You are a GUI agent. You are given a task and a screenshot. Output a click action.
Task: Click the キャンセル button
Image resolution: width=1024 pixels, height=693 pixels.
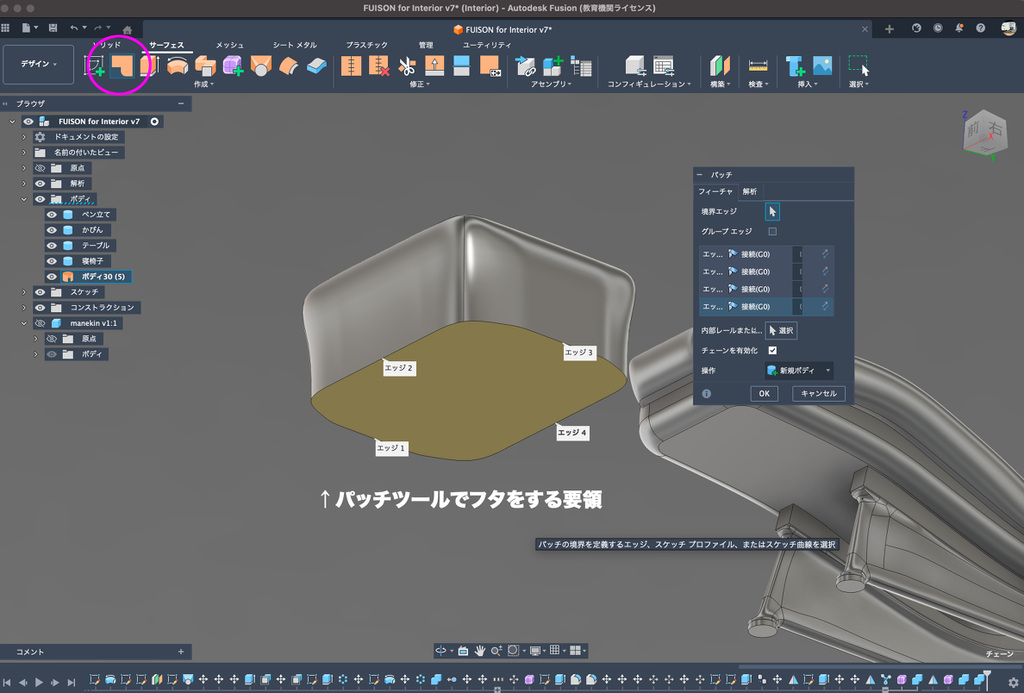(x=819, y=394)
